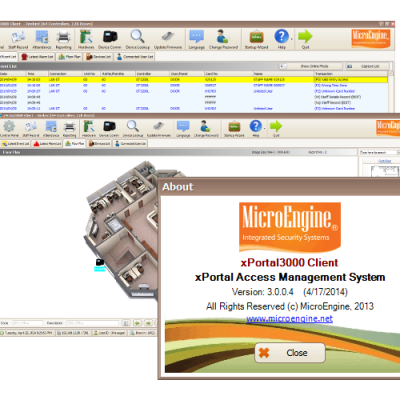Open Device Comm in the top toolbar
400x400 pixels.
pos(110,40)
